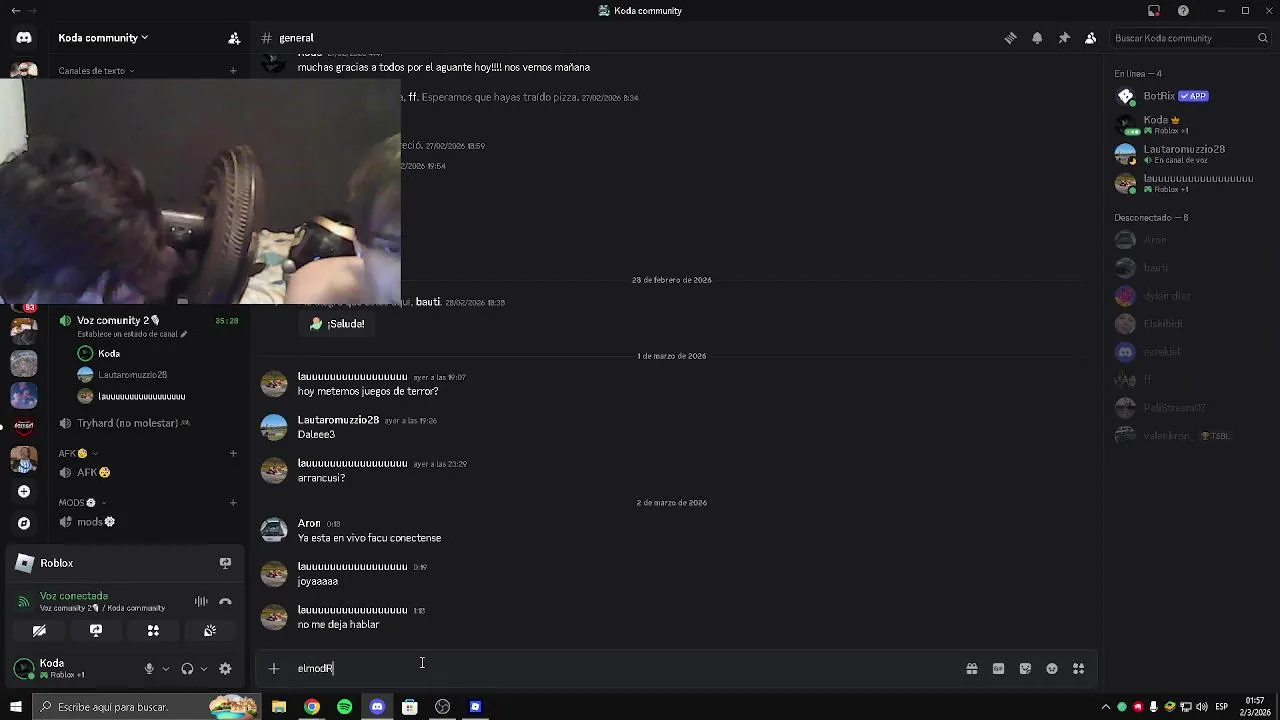Image resolution: width=1280 pixels, height=720 pixels.
Task: Stream Roblox using the screen icon
Action: pyautogui.click(x=225, y=563)
